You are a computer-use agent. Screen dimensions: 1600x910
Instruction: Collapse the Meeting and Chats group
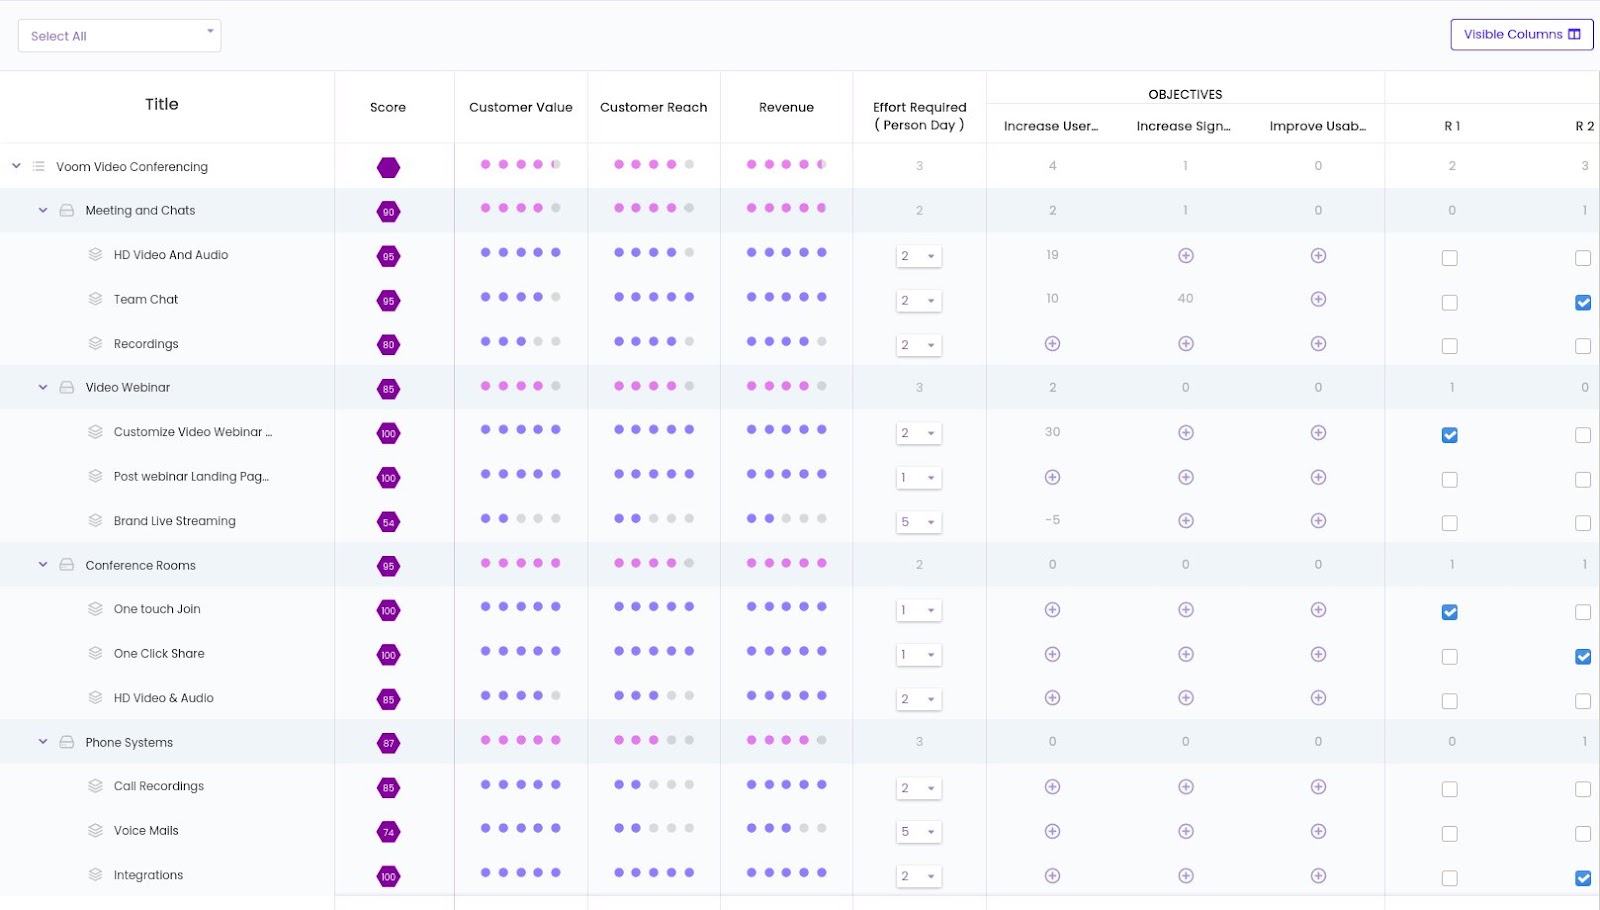43,210
